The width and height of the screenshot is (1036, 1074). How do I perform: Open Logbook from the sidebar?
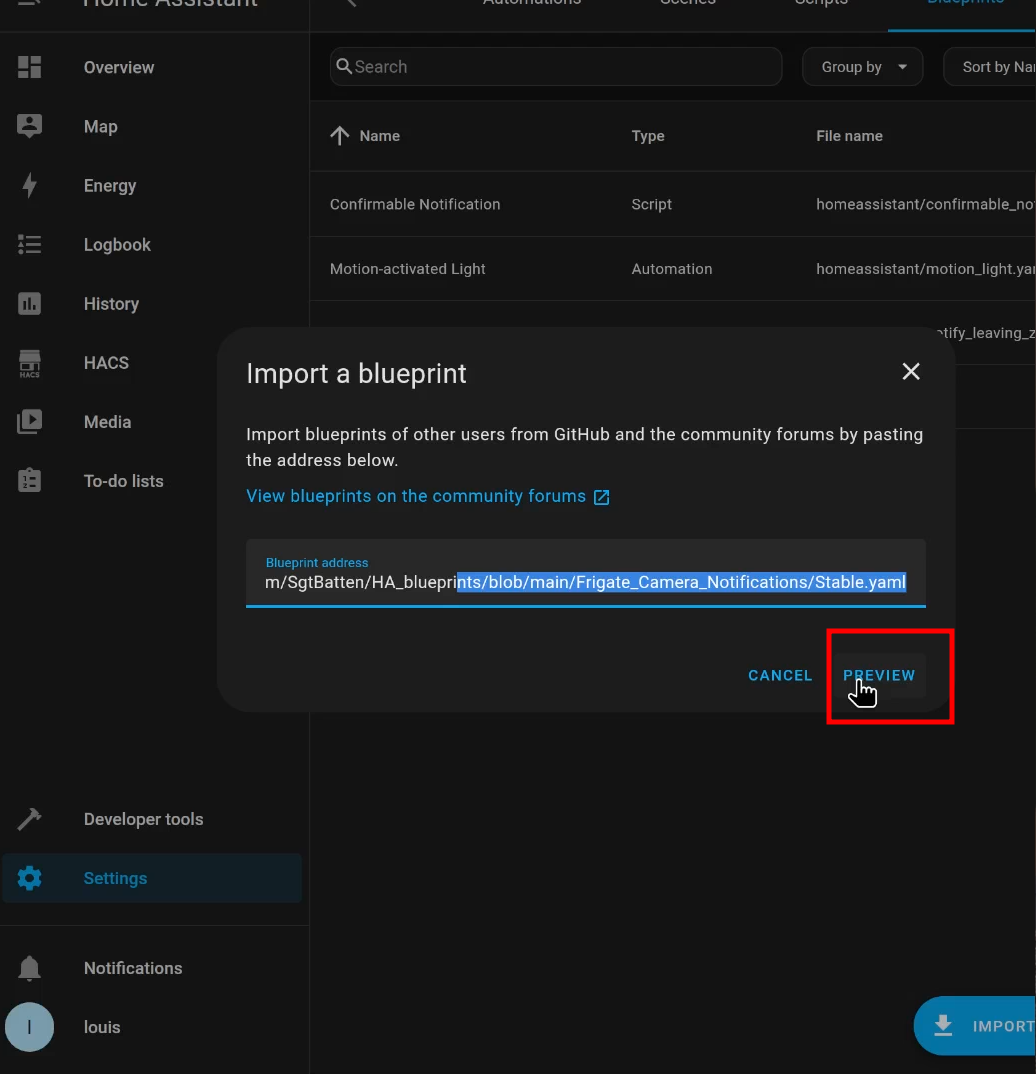coord(152,245)
